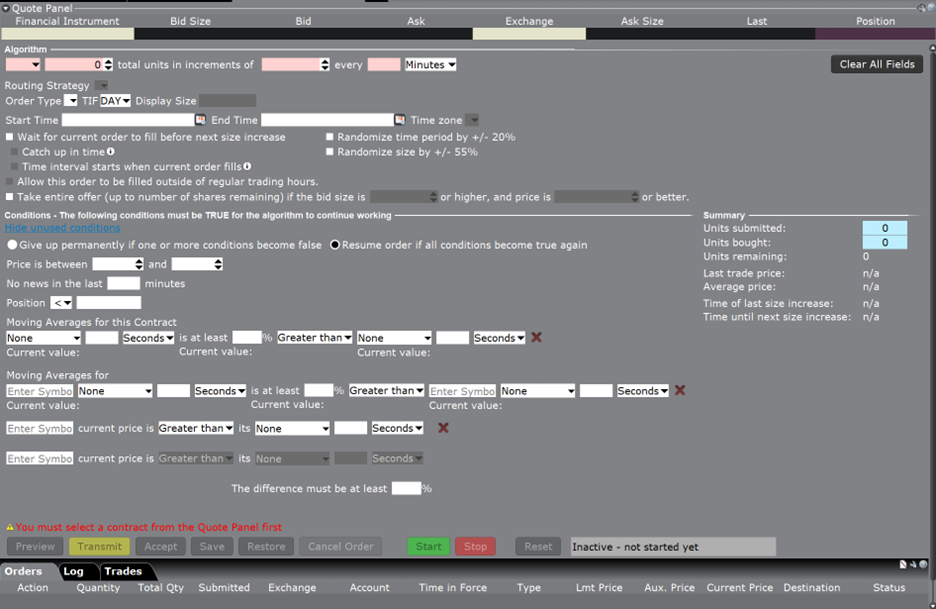The height and width of the screenshot is (609, 936).
Task: Click the yellow warning icon beside contract message
Action: pos(10,527)
